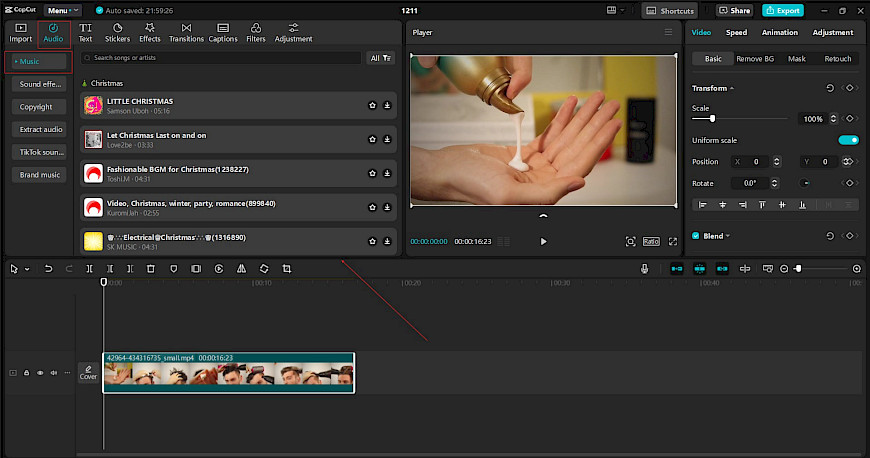Lock the video track
The height and width of the screenshot is (458, 870).
pyautogui.click(x=26, y=373)
